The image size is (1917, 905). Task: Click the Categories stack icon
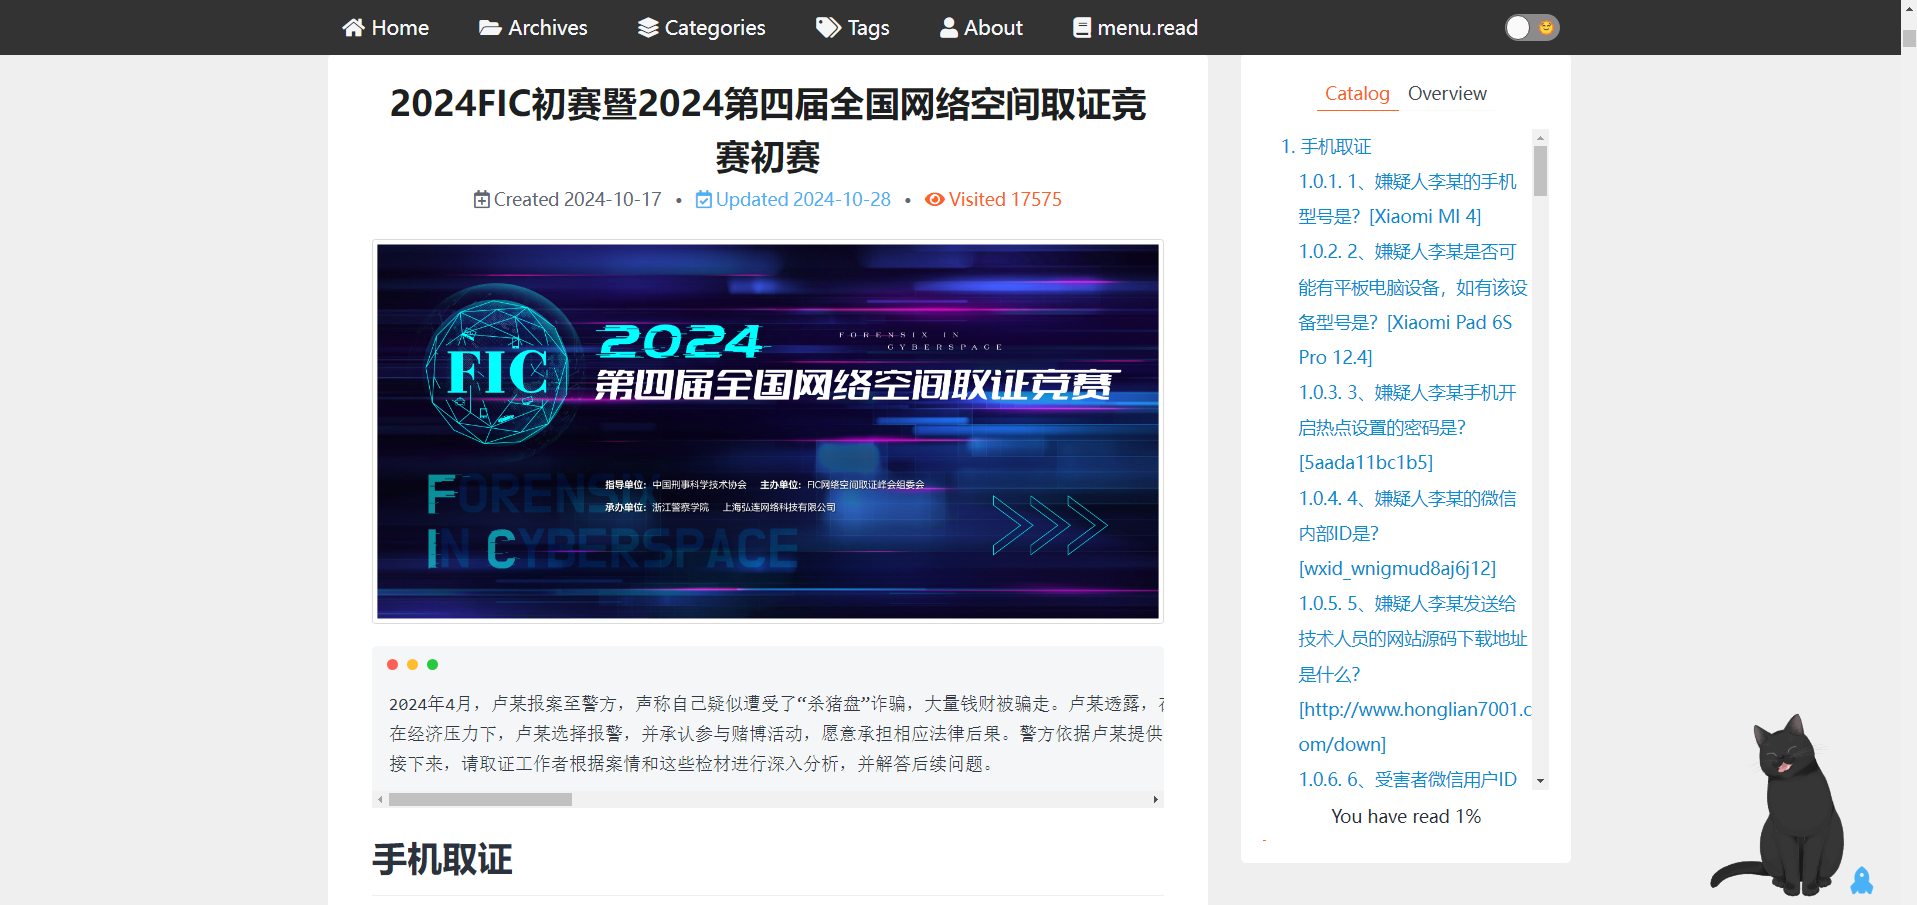(648, 28)
